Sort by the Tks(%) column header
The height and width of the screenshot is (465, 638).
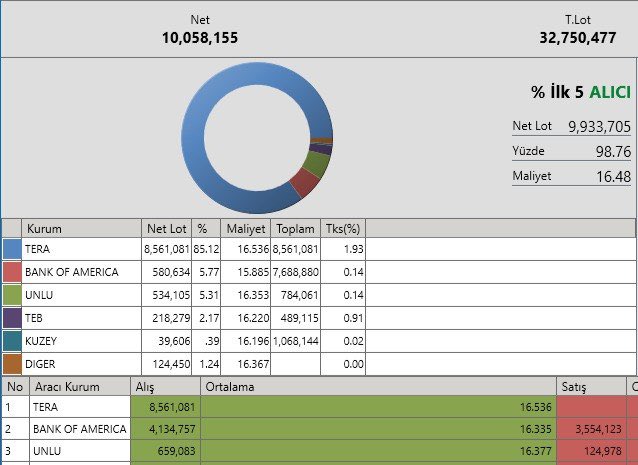[x=343, y=229]
